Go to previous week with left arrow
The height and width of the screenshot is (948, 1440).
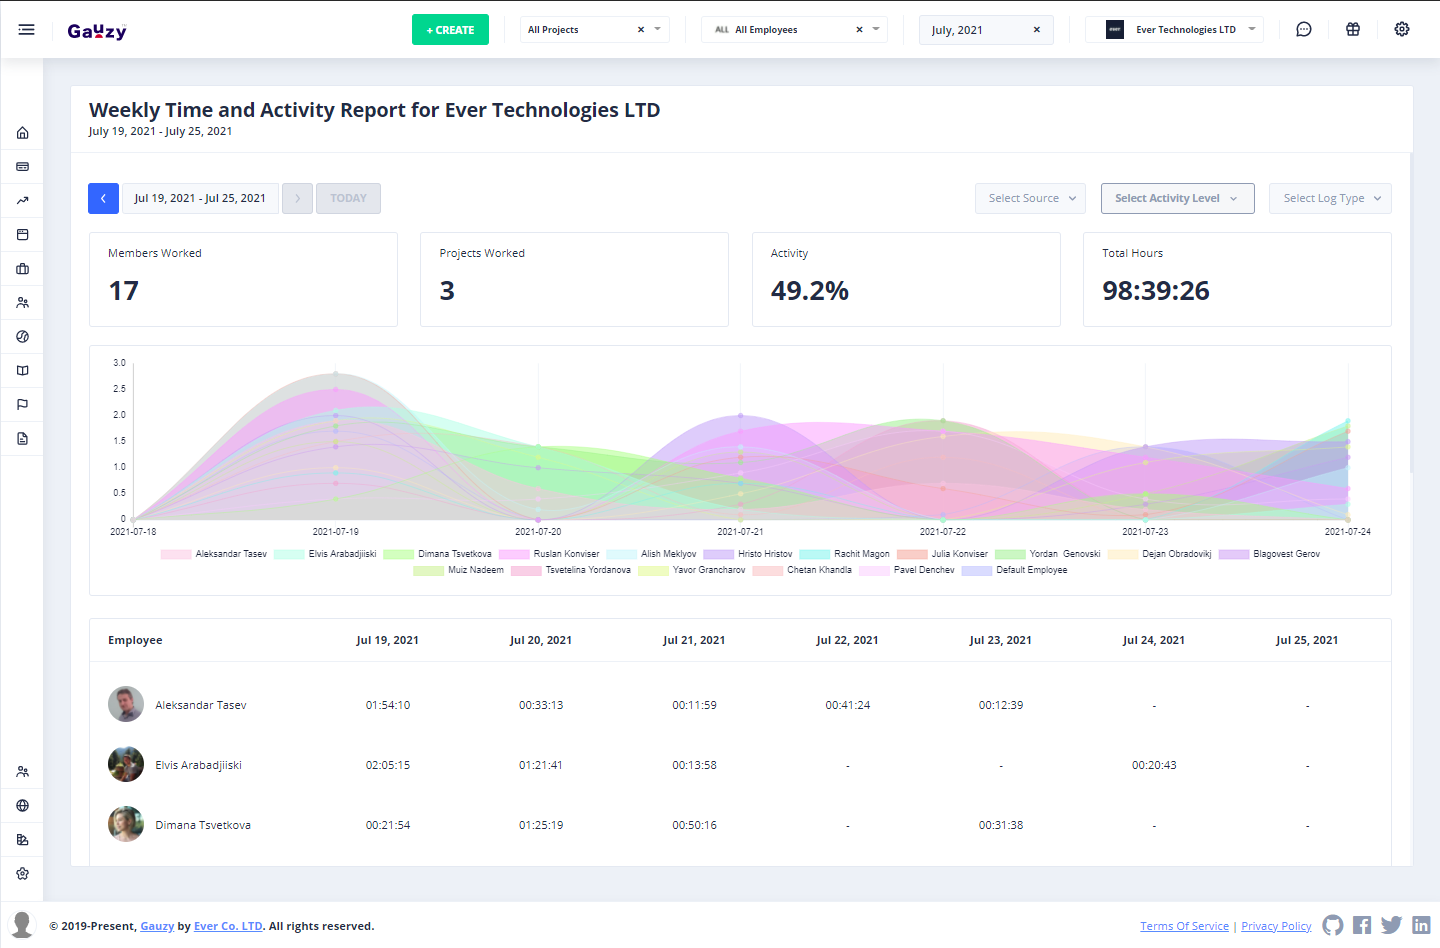[x=103, y=198]
